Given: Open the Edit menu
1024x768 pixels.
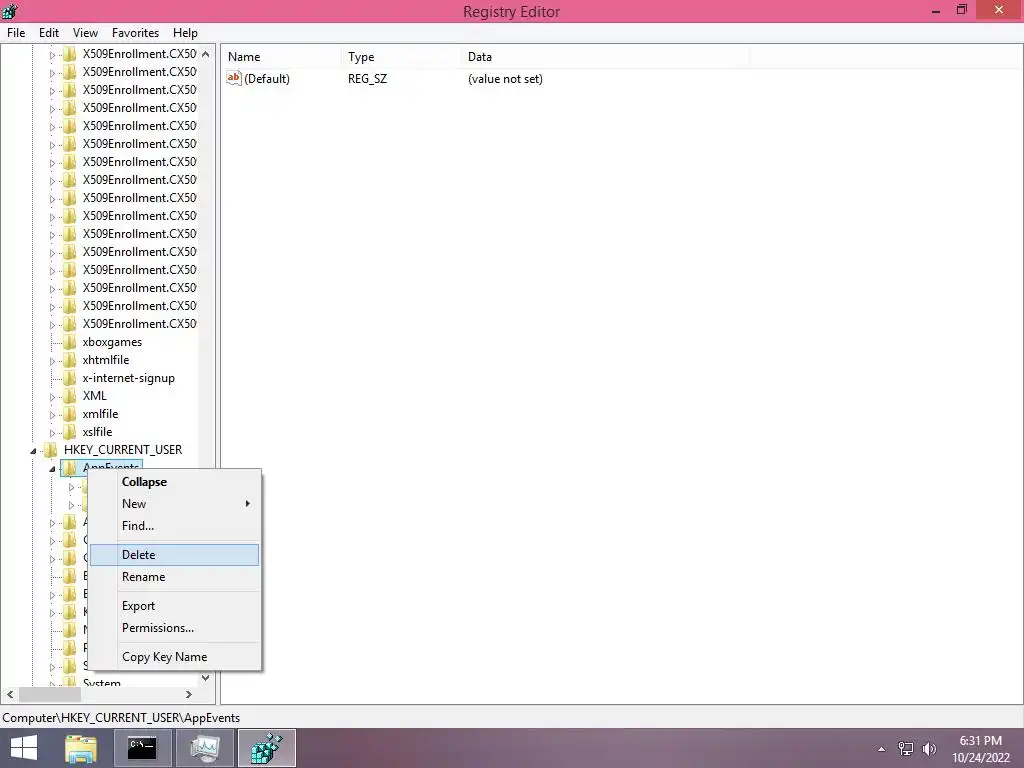Looking at the screenshot, I should (49, 33).
